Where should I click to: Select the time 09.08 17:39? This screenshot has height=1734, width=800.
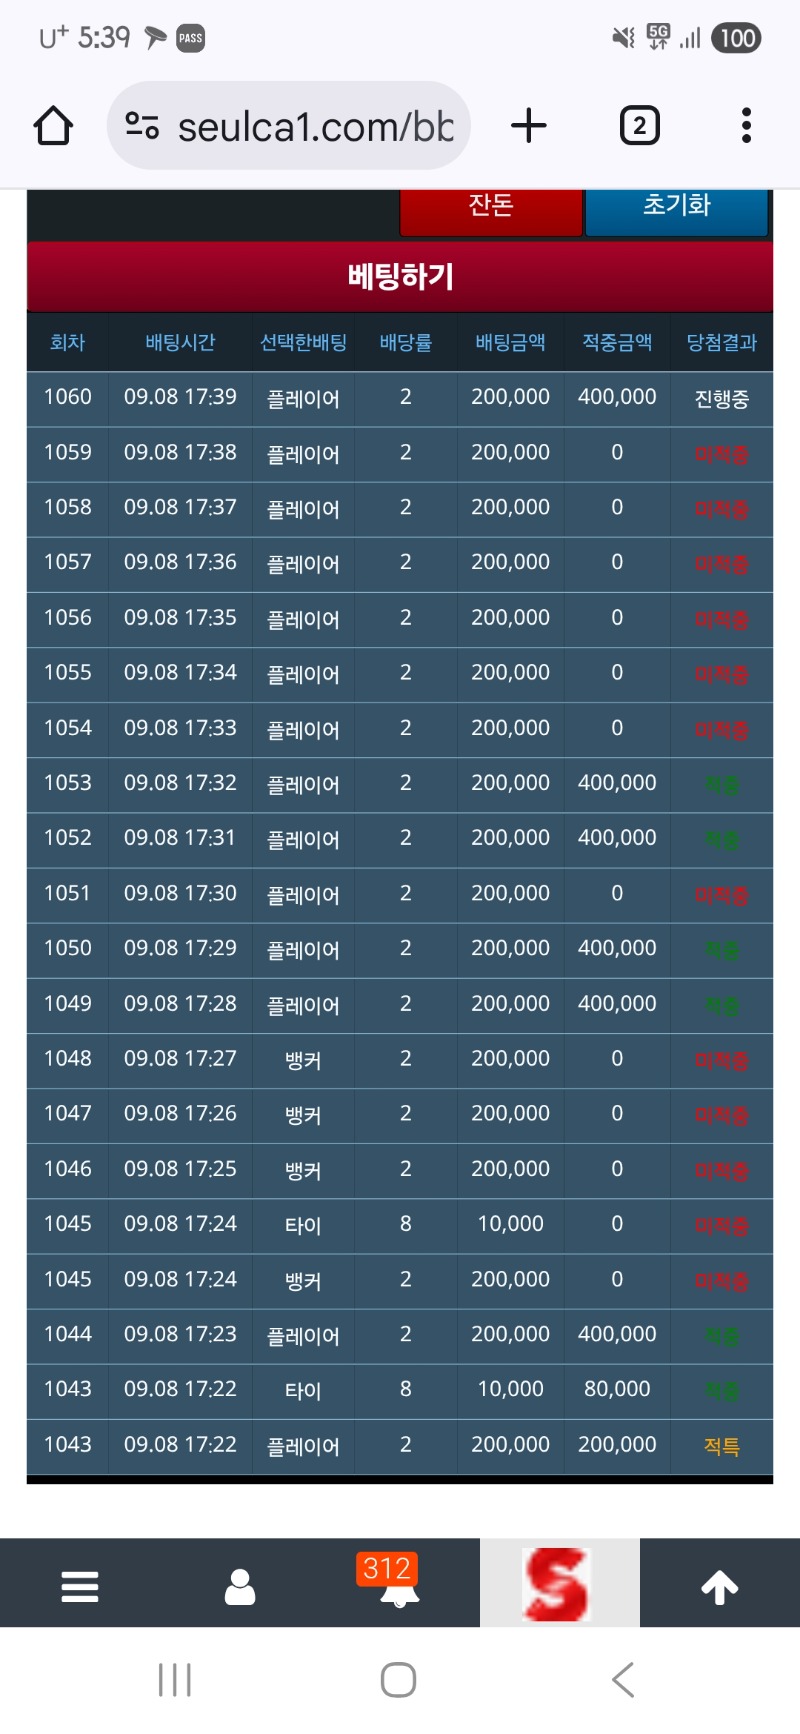tap(180, 397)
